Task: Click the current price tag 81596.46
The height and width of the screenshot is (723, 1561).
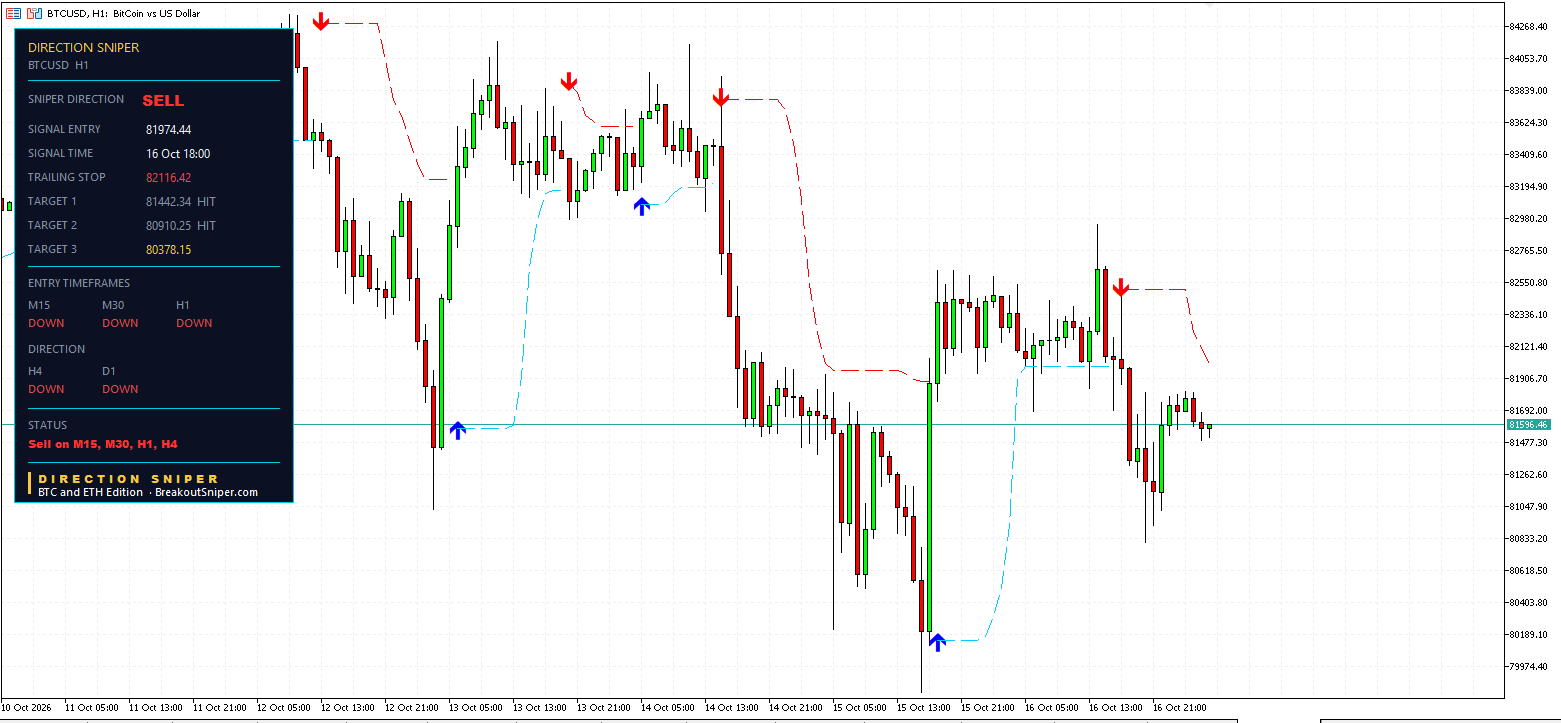Action: pyautogui.click(x=1528, y=425)
